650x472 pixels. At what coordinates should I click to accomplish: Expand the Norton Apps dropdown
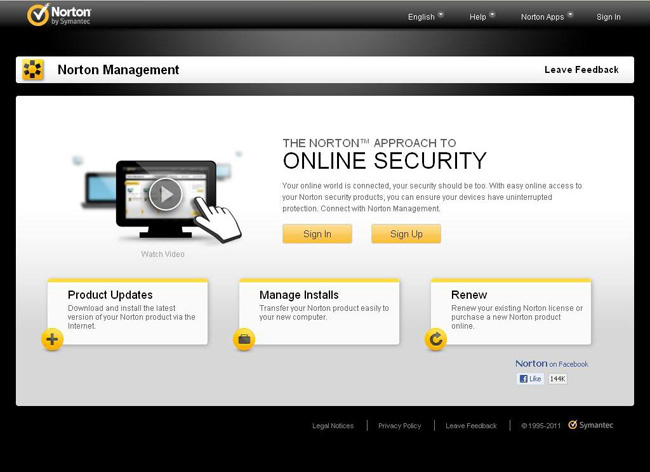pyautogui.click(x=547, y=17)
